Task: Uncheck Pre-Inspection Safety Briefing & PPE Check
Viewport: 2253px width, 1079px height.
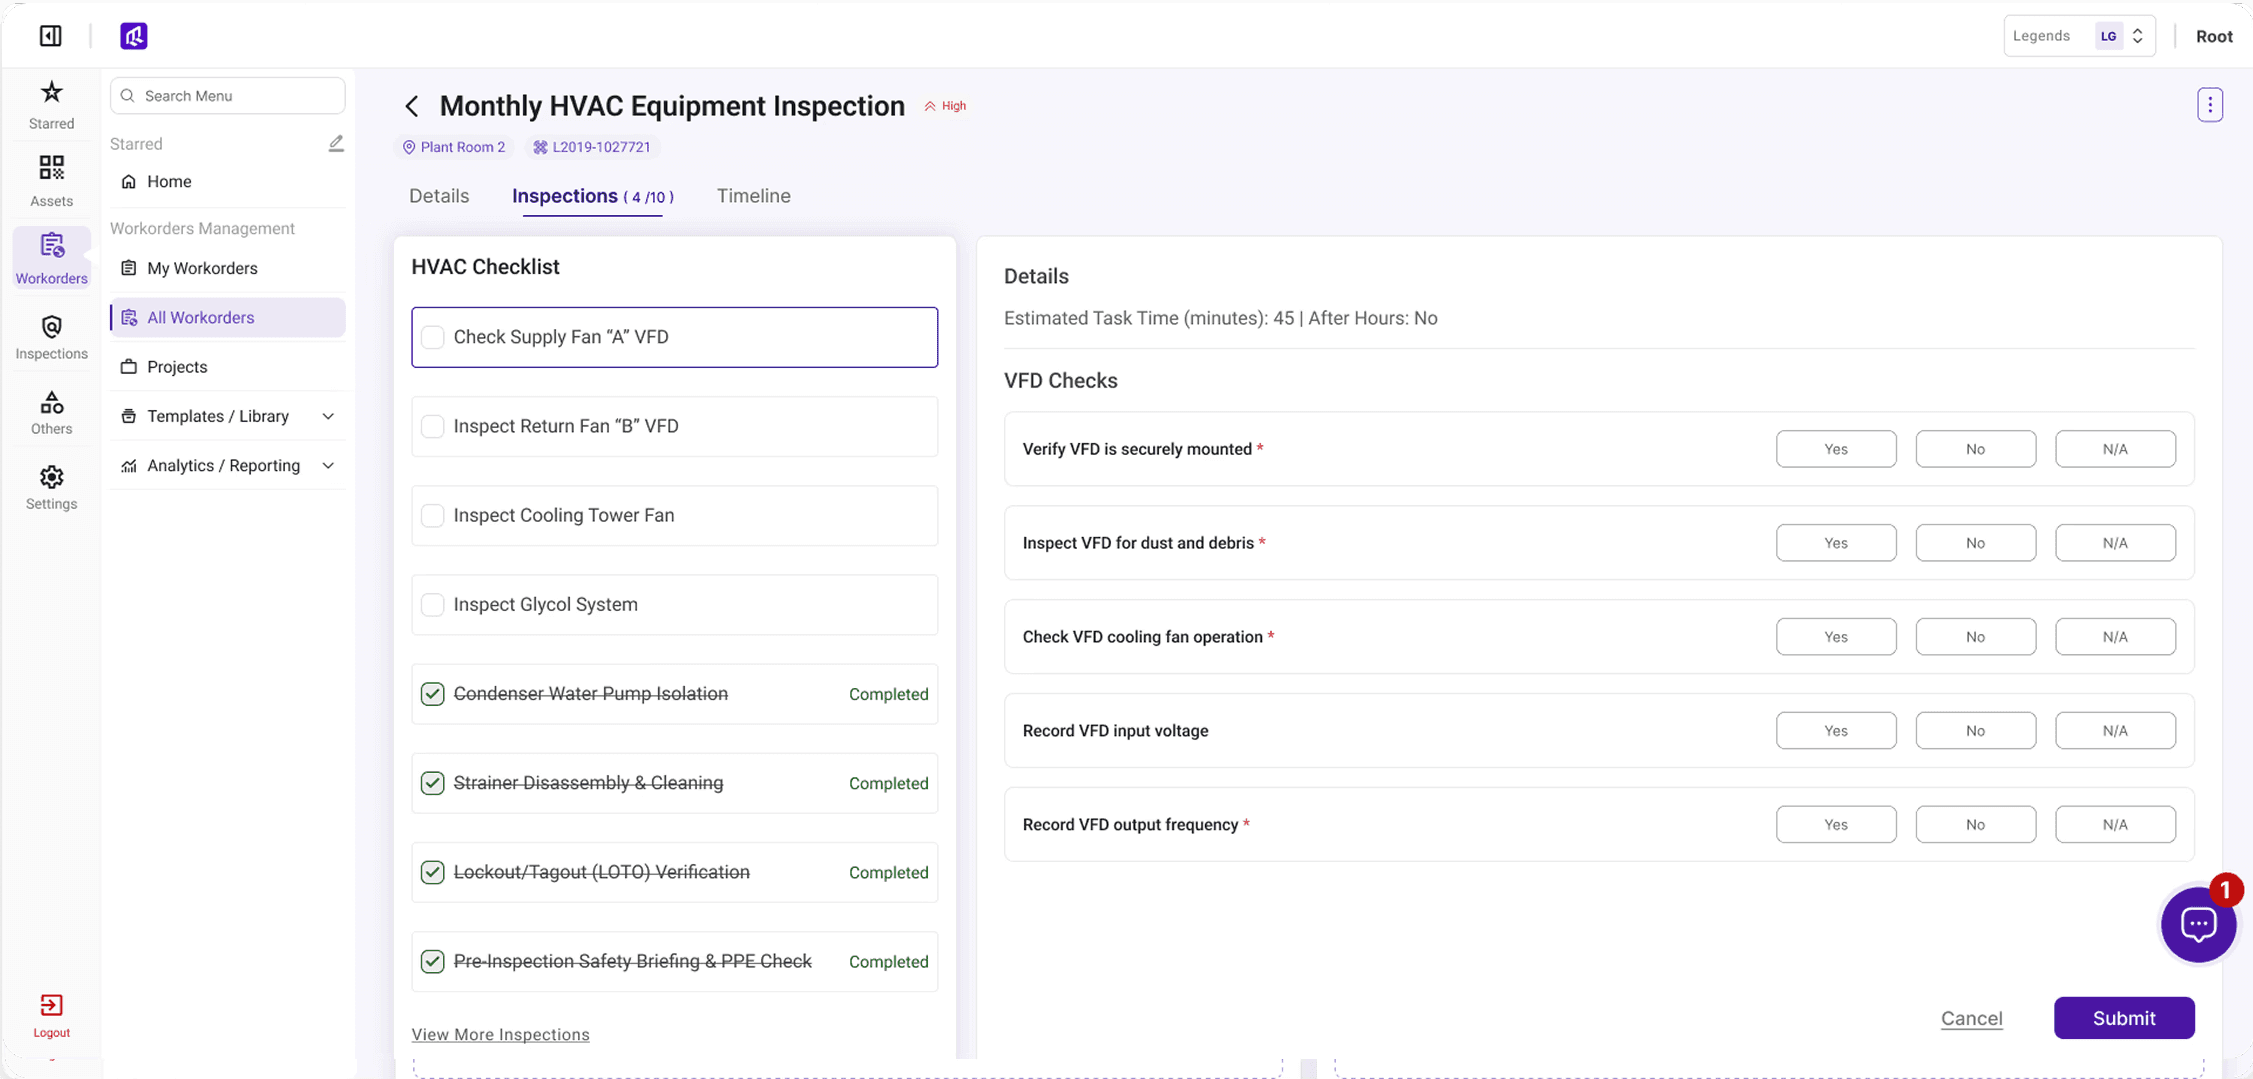Action: 432,961
